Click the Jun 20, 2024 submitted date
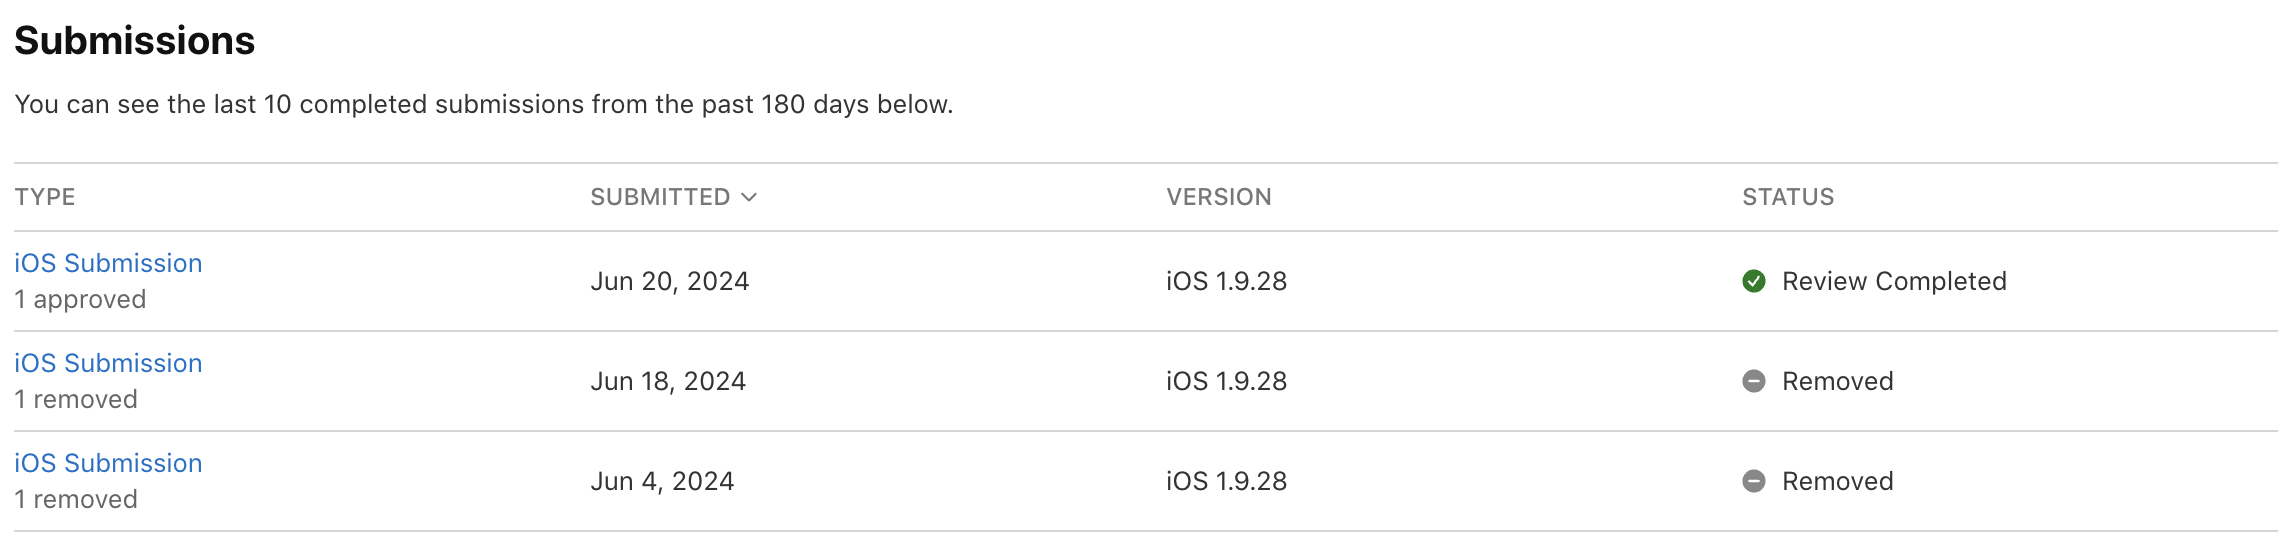2280x534 pixels. coord(669,281)
